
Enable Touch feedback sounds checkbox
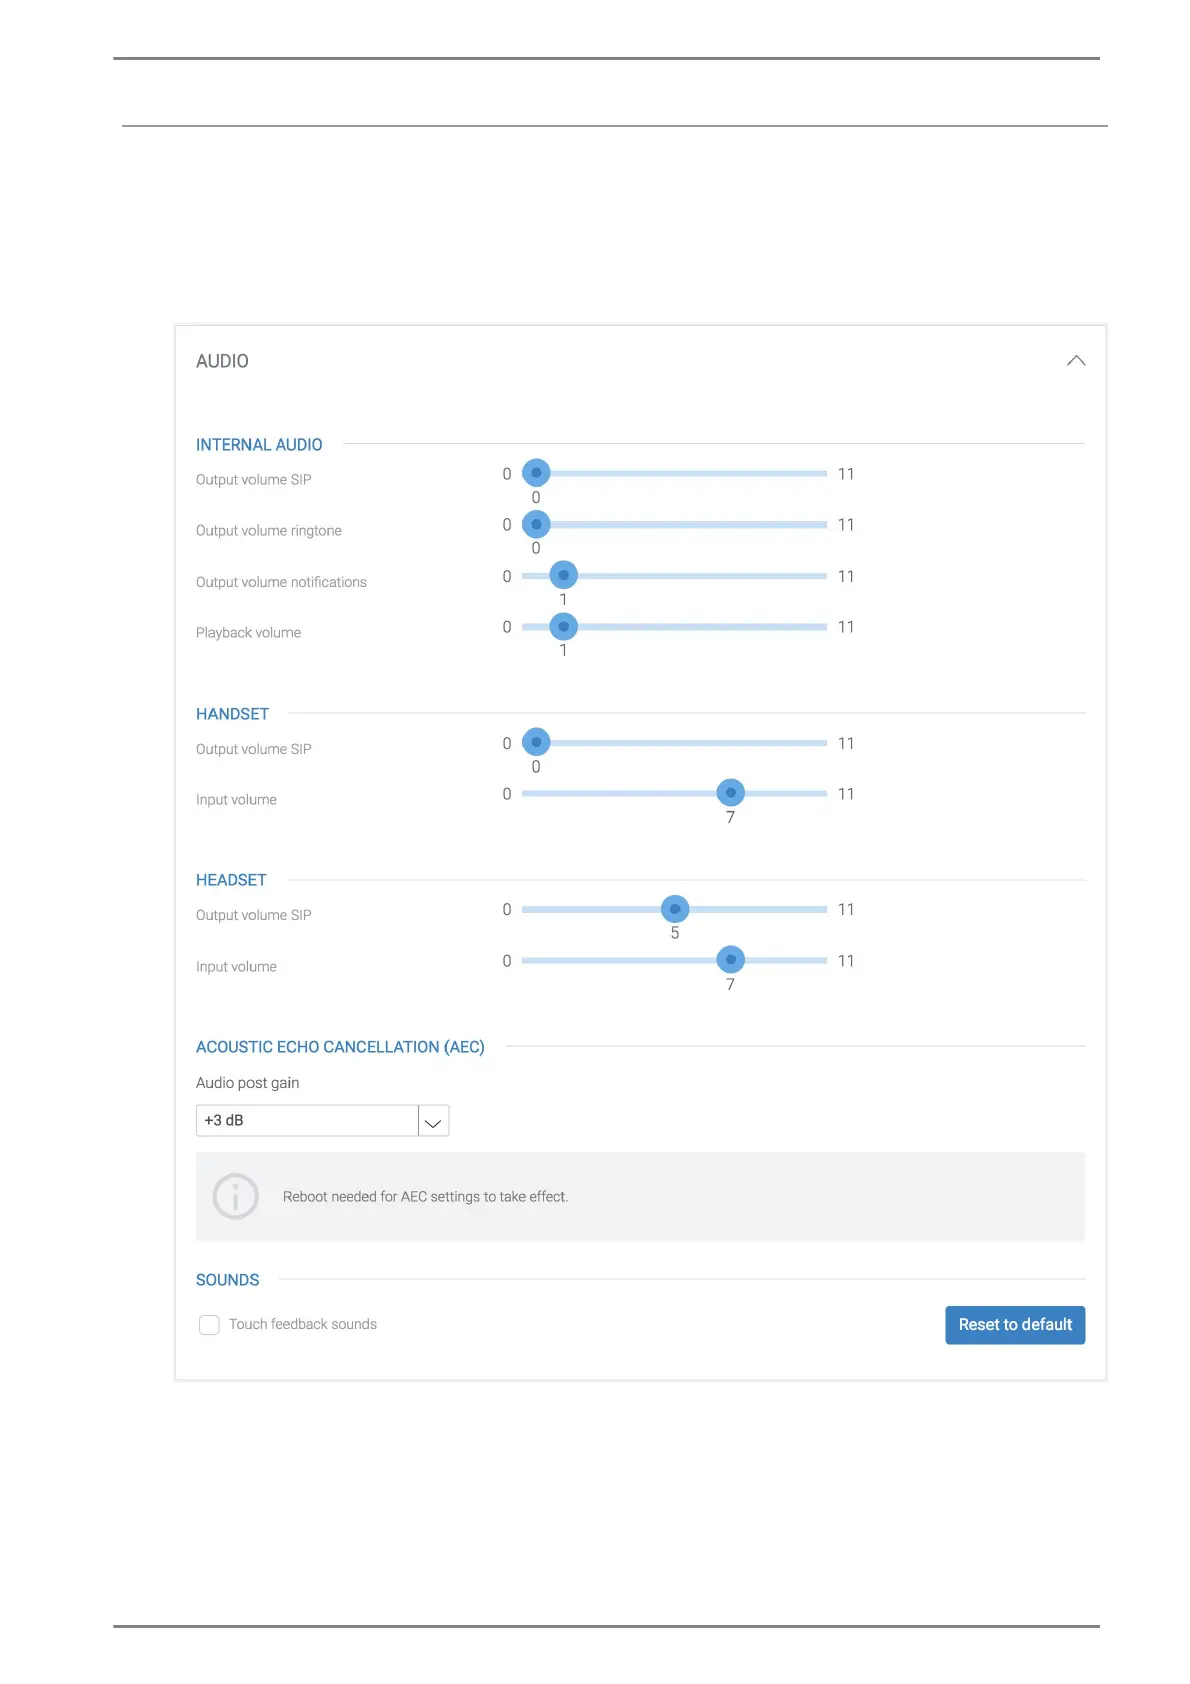coord(209,1325)
